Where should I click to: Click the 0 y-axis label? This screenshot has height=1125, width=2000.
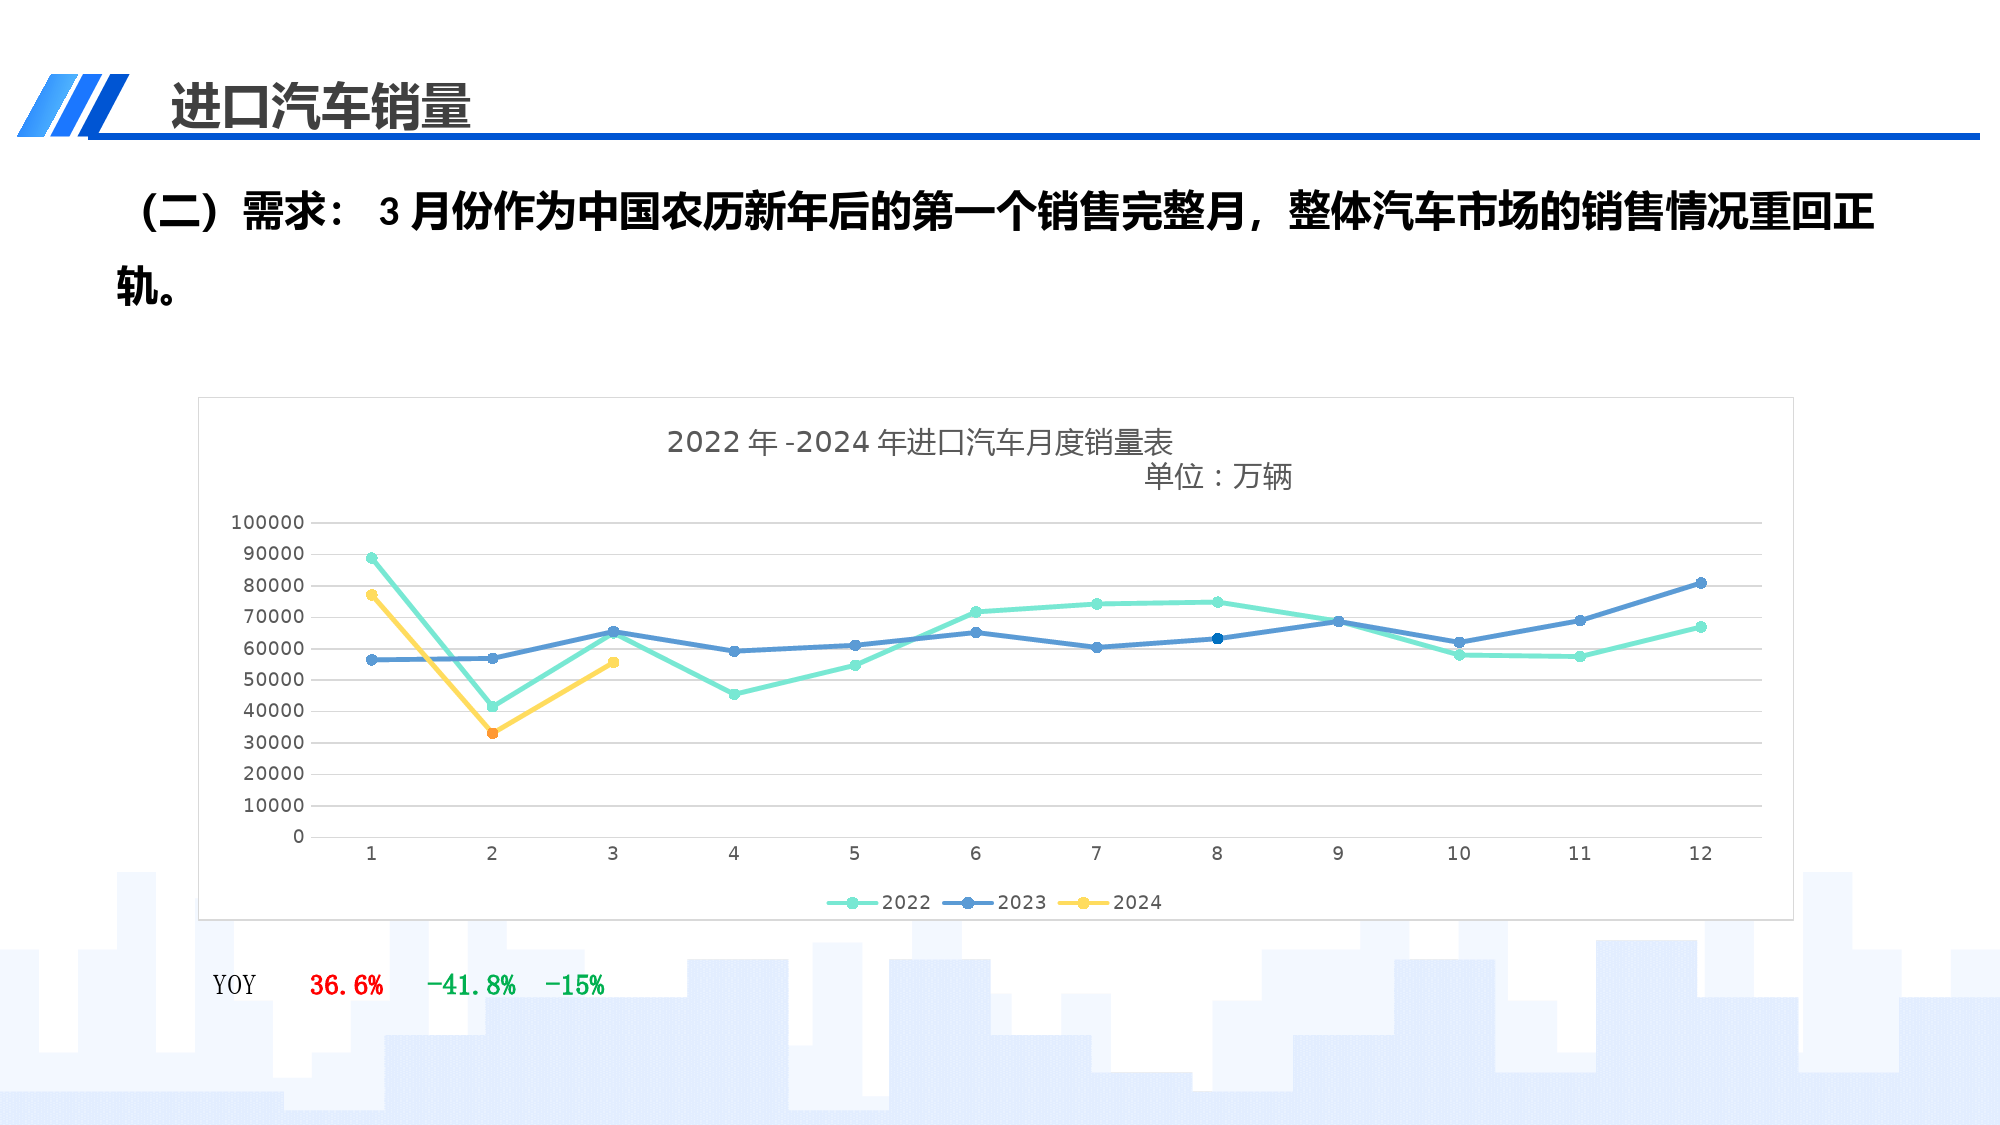point(298,836)
